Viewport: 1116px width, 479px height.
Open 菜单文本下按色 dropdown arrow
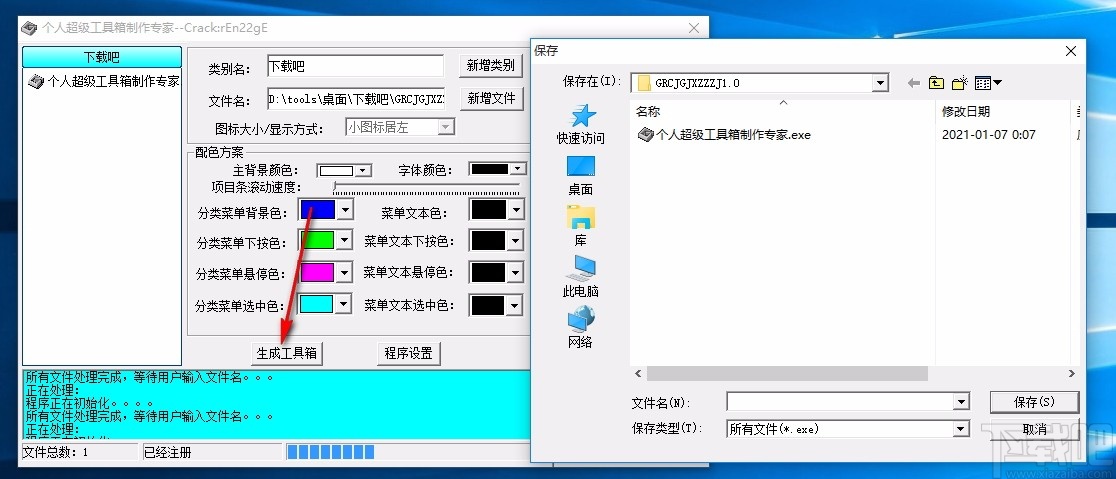coord(516,241)
